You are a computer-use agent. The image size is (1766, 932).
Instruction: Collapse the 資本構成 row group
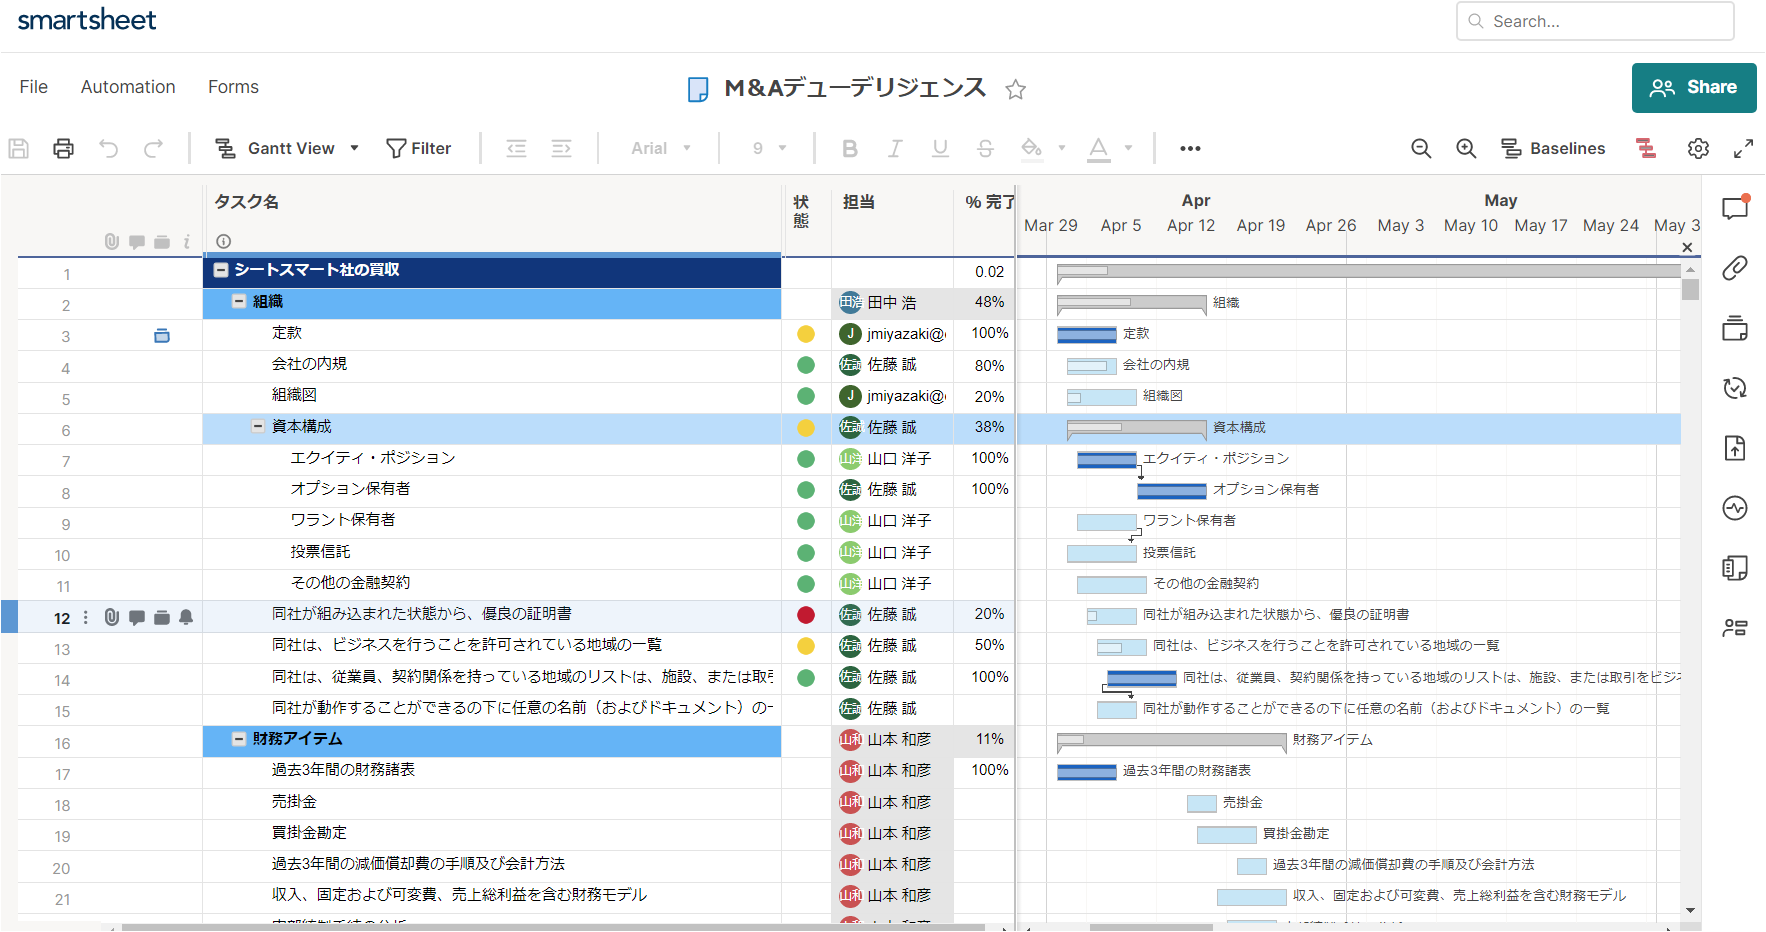(x=258, y=427)
